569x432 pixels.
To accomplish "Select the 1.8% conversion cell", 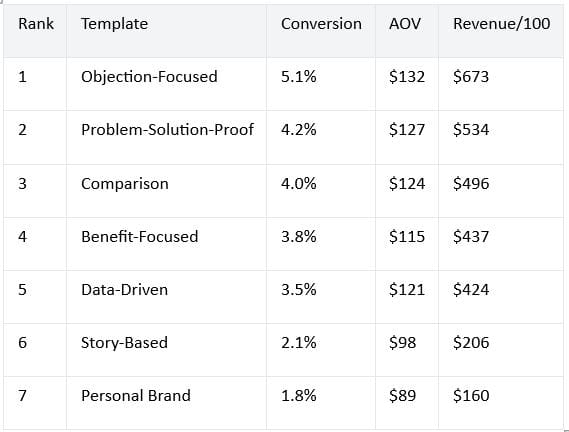I will point(299,396).
